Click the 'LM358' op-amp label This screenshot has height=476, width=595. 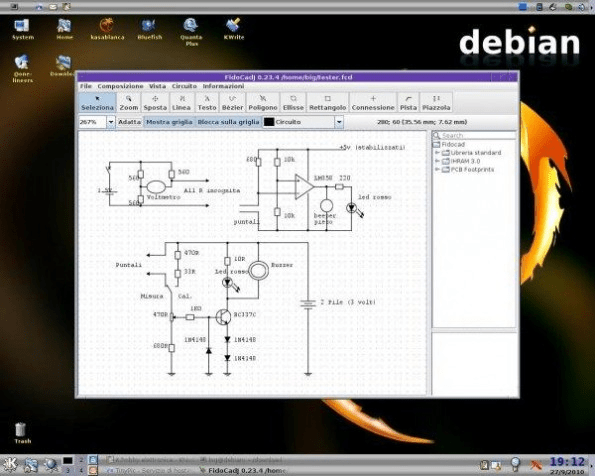click(323, 178)
